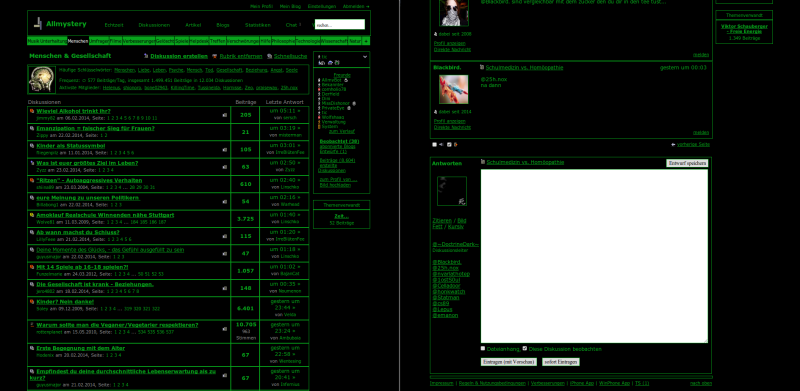Select the Philosophie category tab
The image size is (800, 391).
point(283,41)
